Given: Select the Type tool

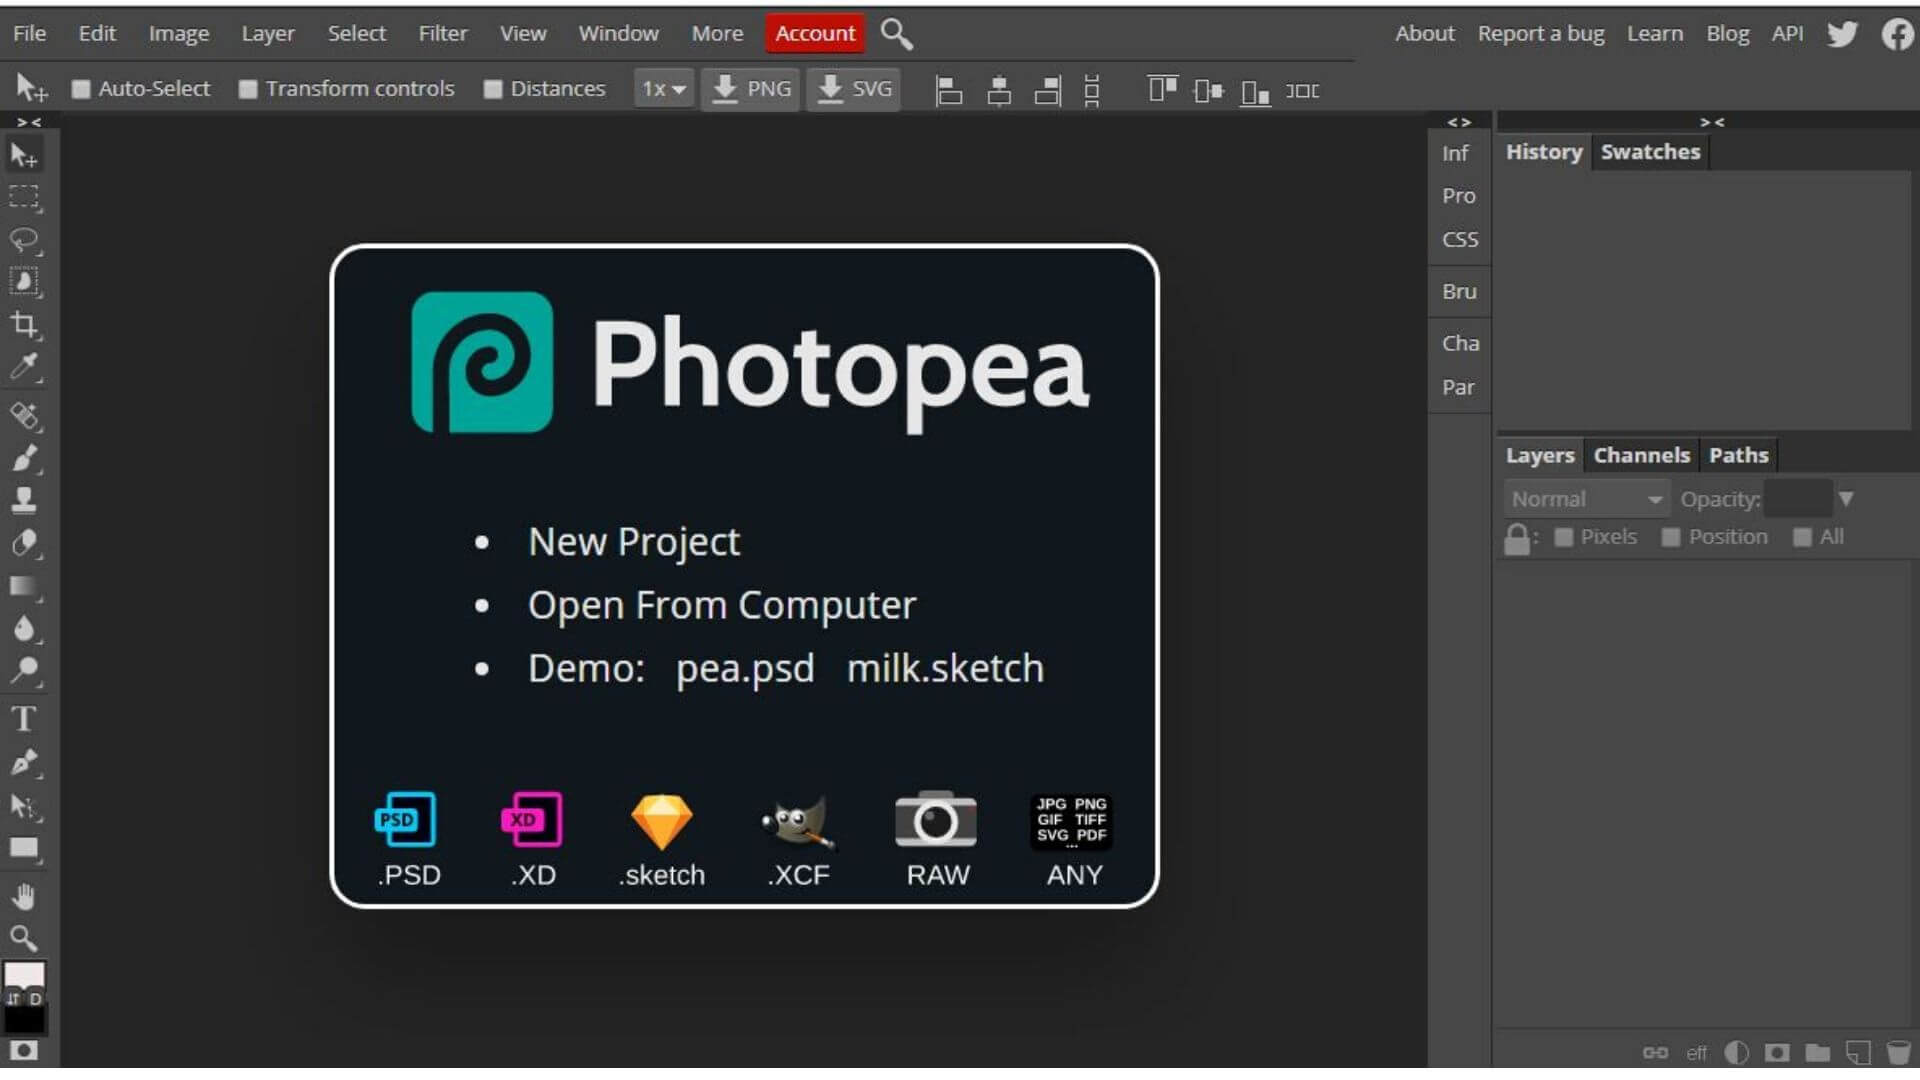Looking at the screenshot, I should coord(24,719).
